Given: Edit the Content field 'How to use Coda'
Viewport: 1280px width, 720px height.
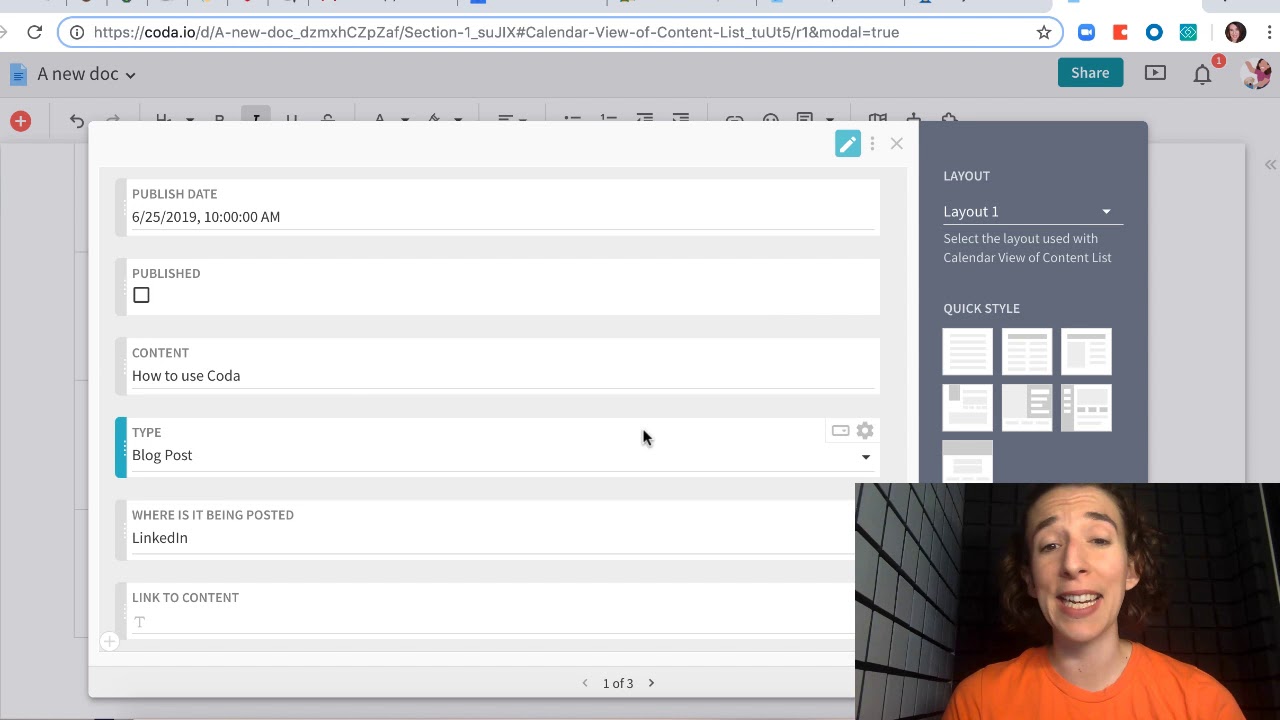Looking at the screenshot, I should 503,376.
